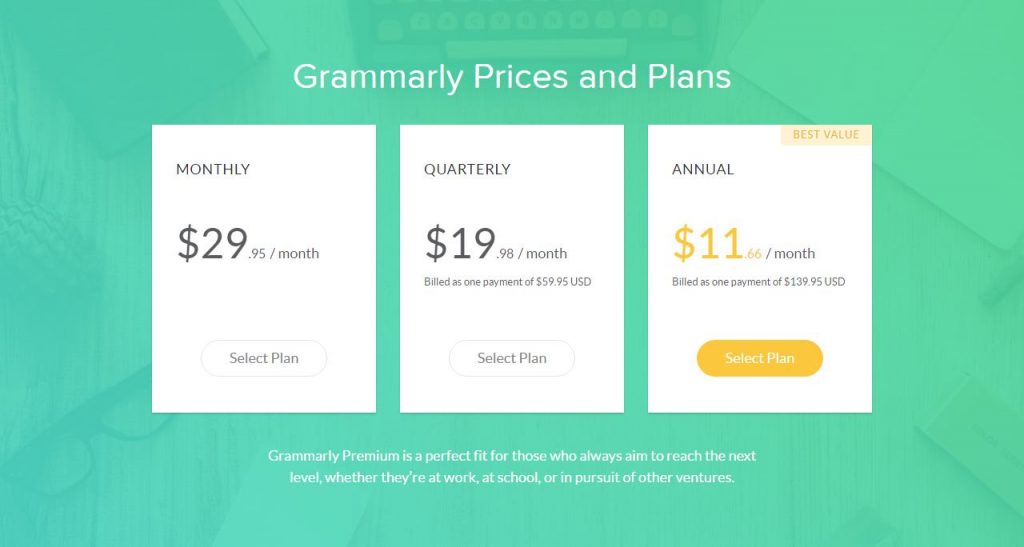
Task: Click the QUARTERLY plan heading
Action: (x=467, y=169)
